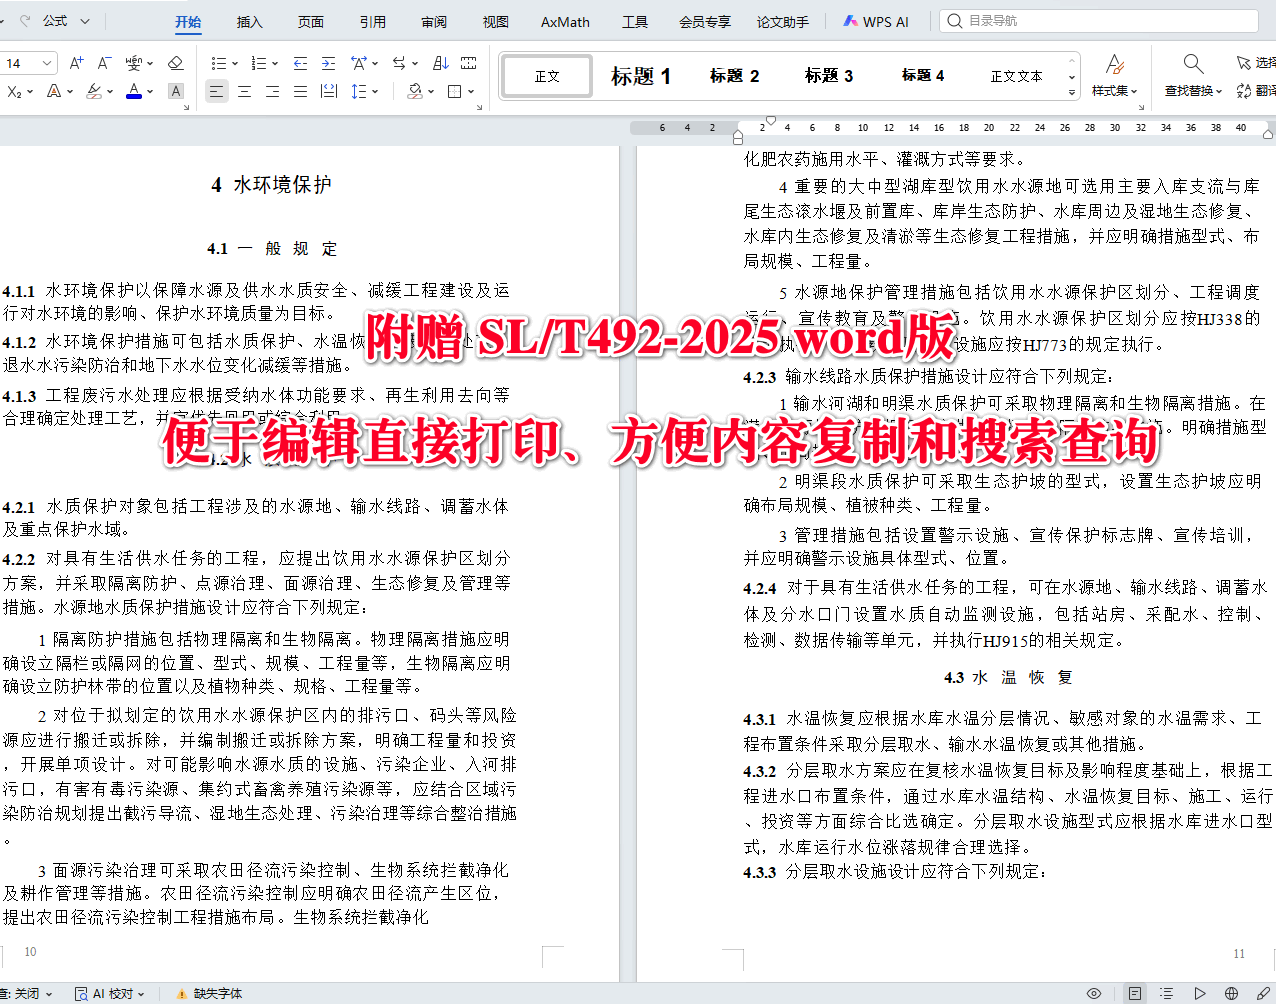Viewport: 1276px width, 1004px height.
Task: Open the line spacing tool
Action: pyautogui.click(x=361, y=92)
